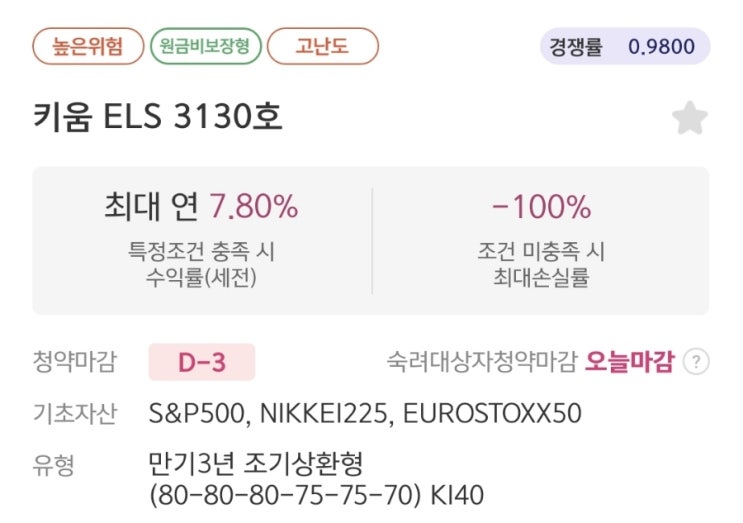Screen dimensions: 743x523
Task: Tap the -100% maximum loss figure
Action: [541, 207]
